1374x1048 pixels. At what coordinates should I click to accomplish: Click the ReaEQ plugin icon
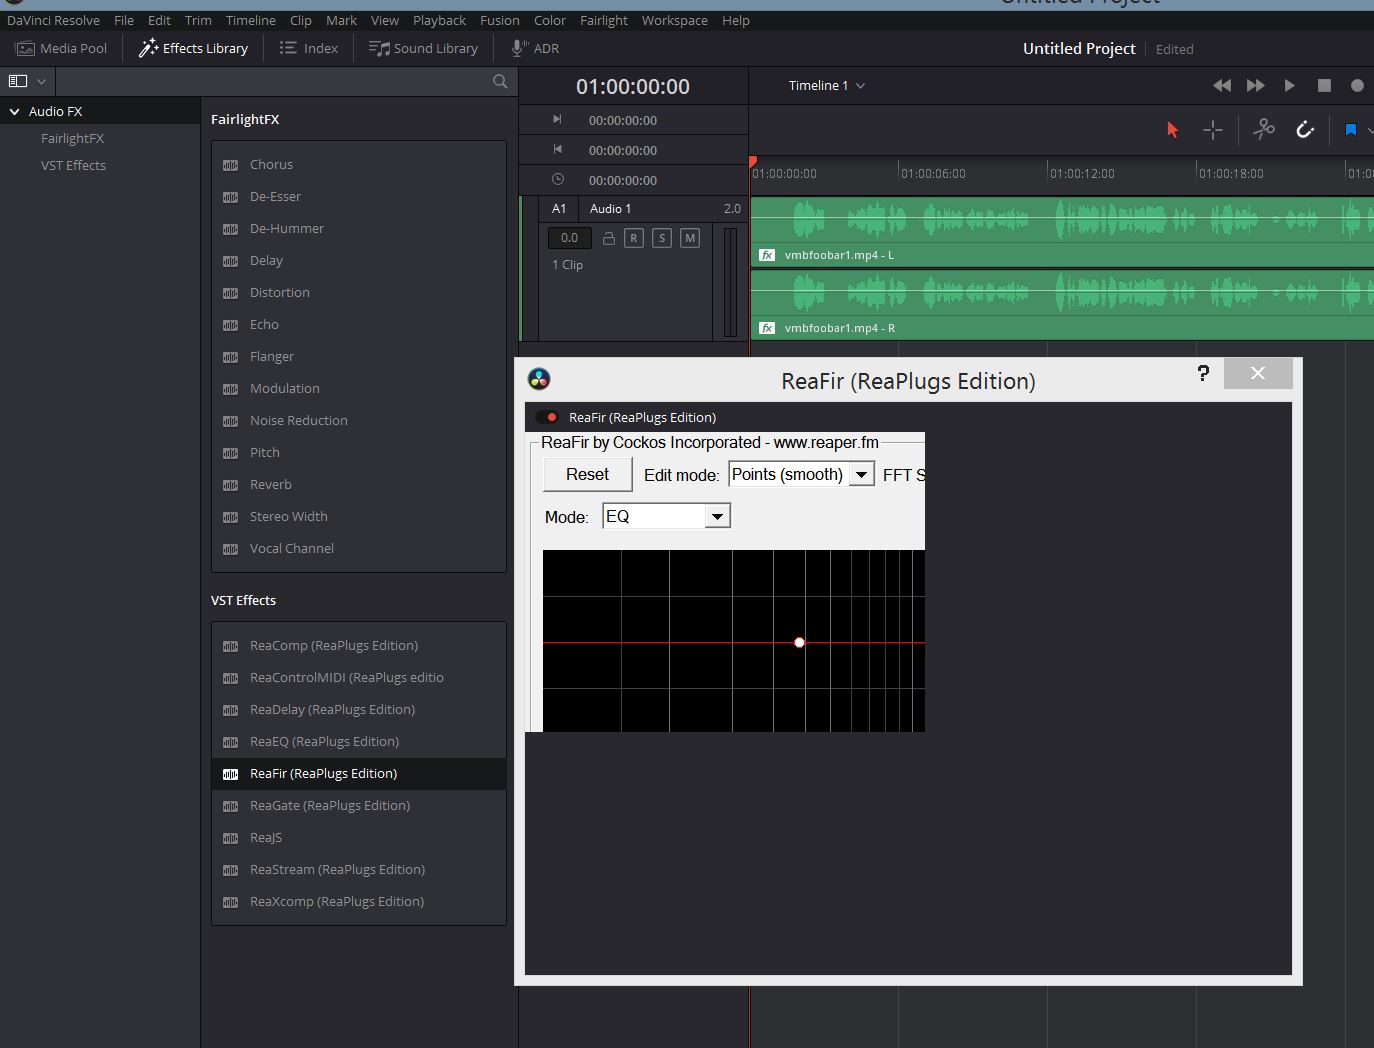click(x=230, y=742)
